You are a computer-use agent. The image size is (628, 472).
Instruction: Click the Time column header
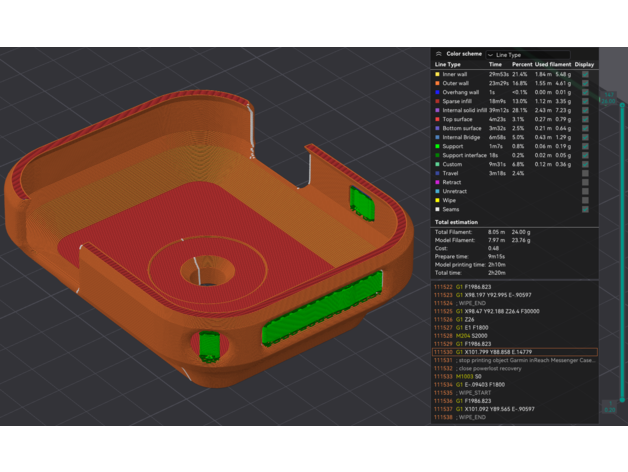point(495,64)
